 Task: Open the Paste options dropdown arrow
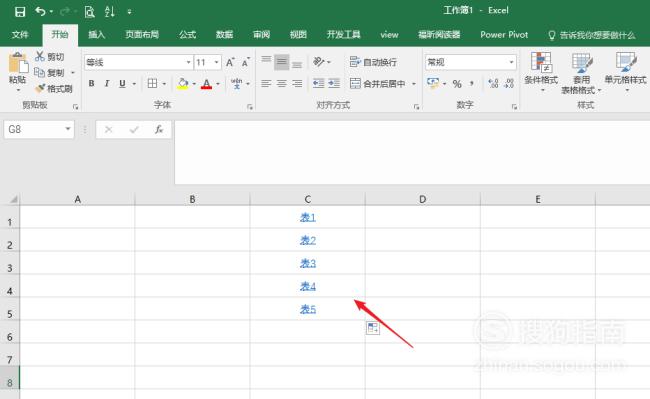pyautogui.click(x=18, y=90)
